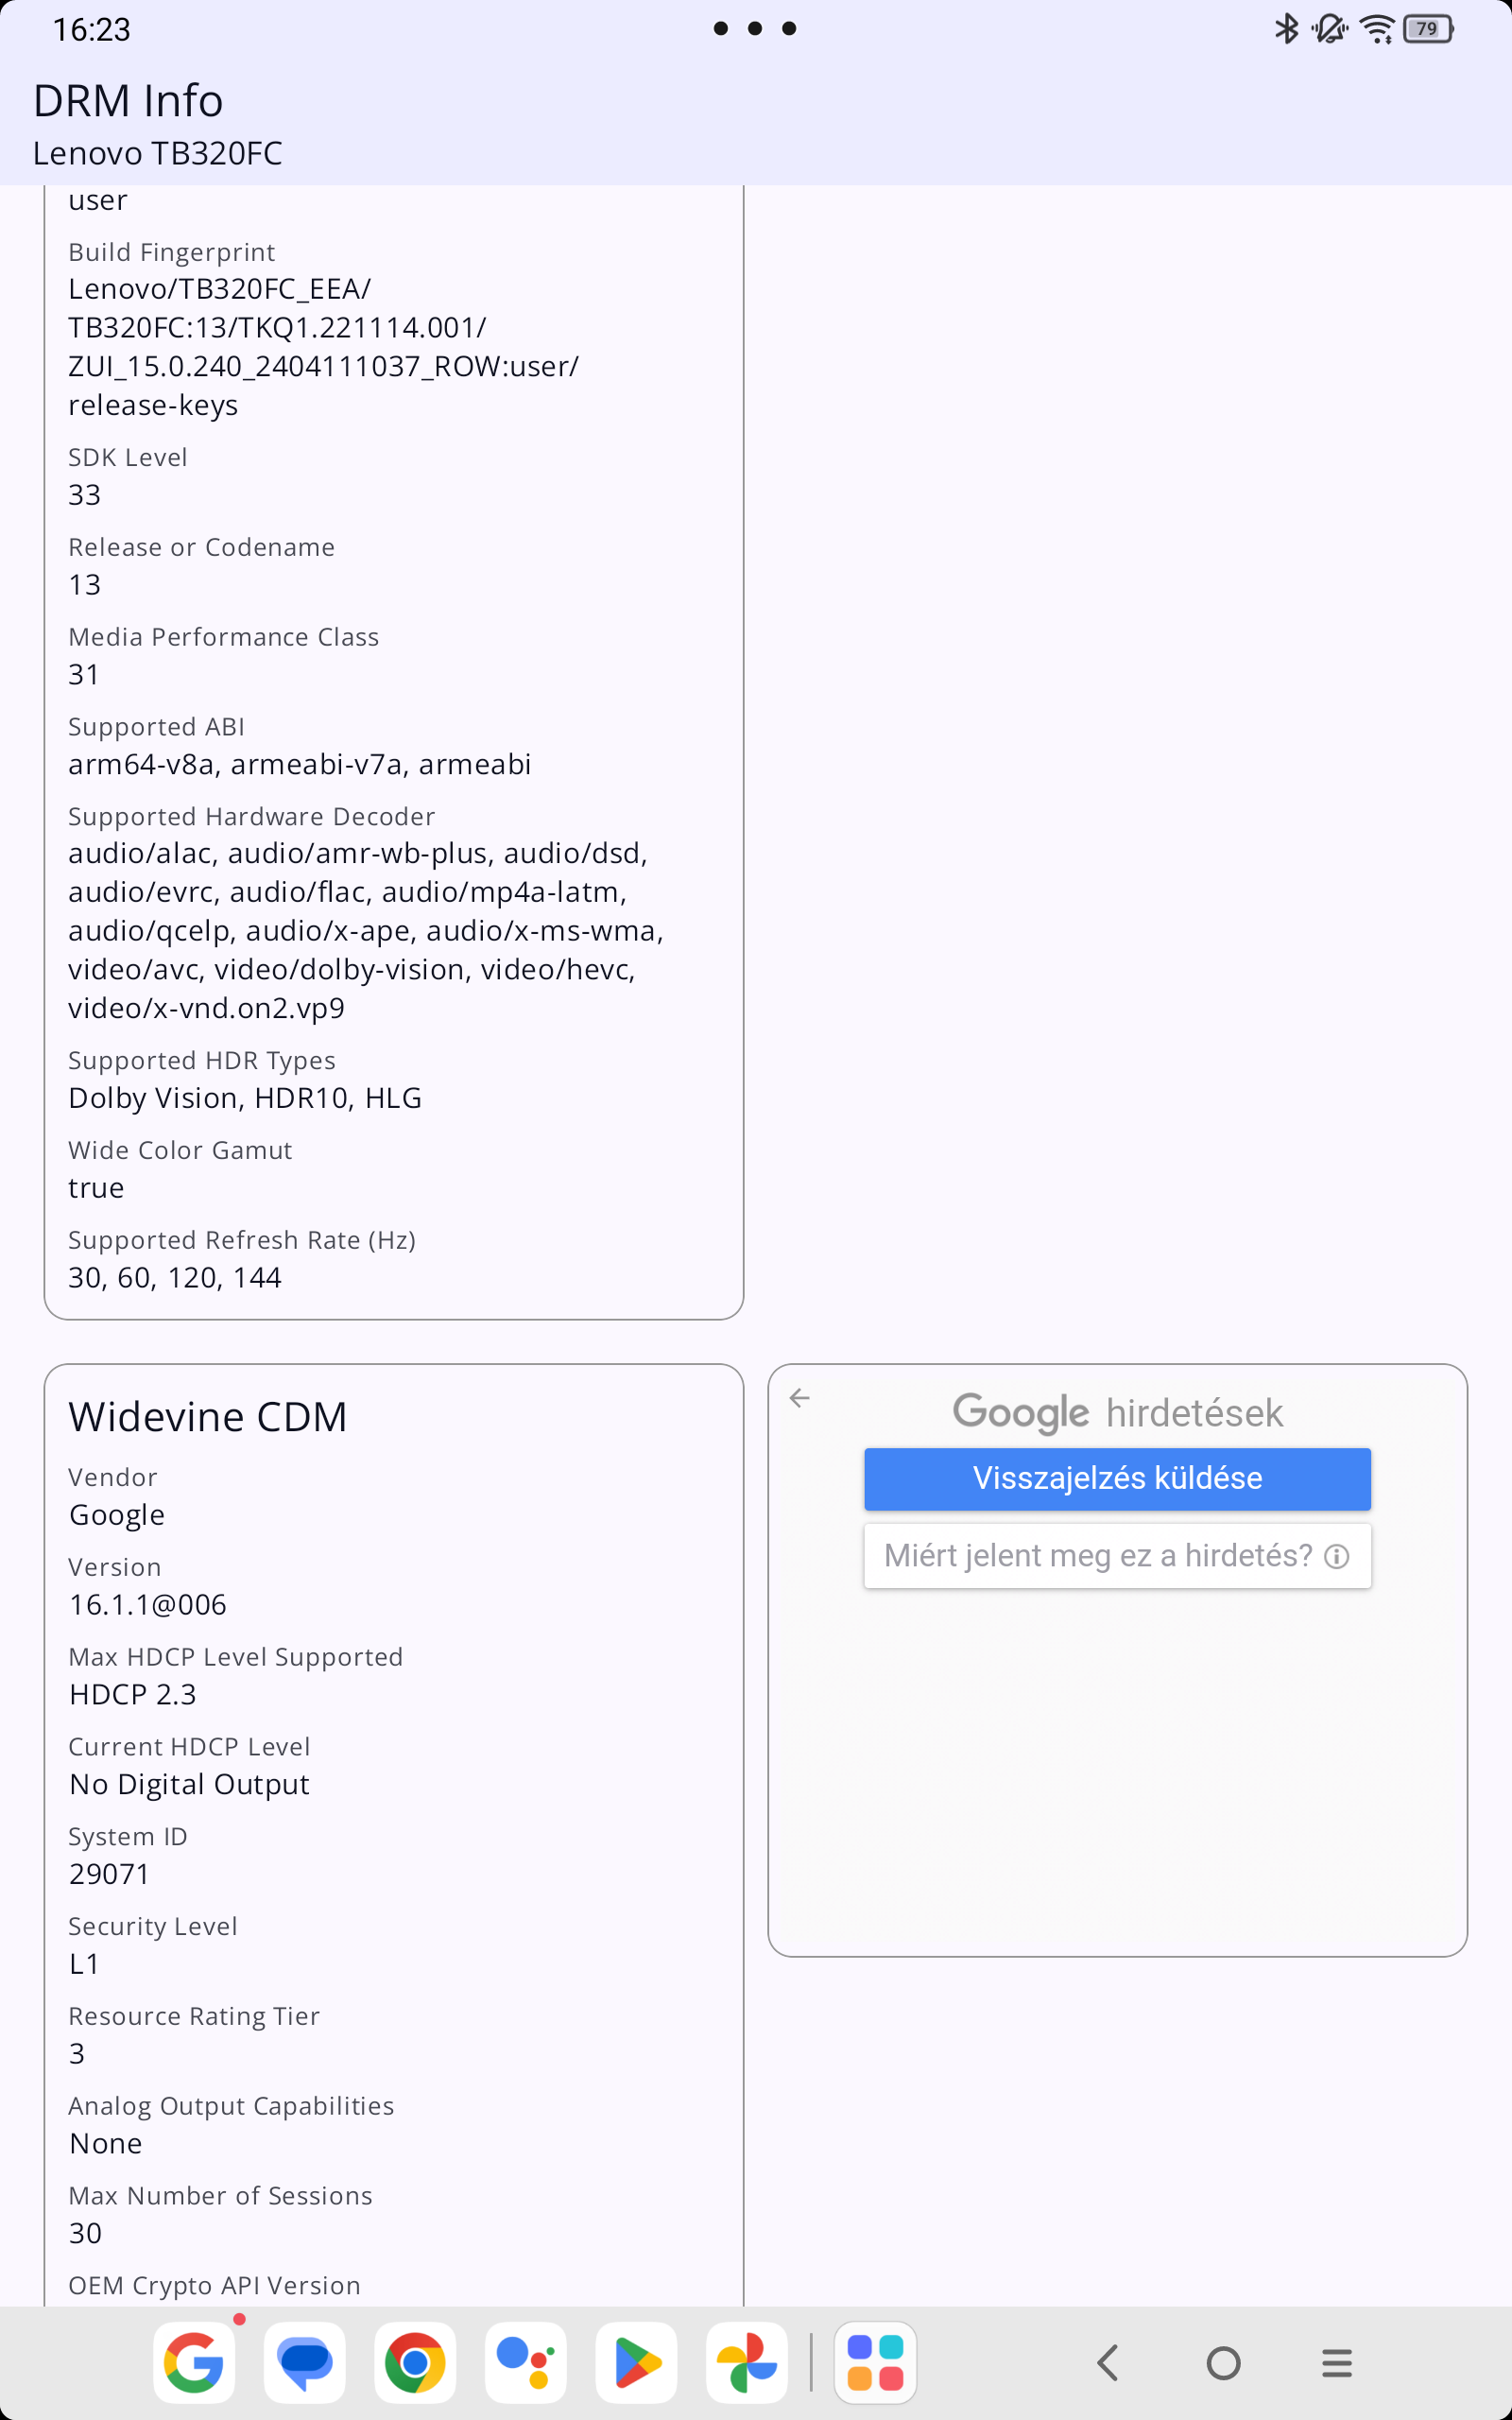Click the ad panel back arrow
The image size is (1512, 2420).
[799, 1398]
